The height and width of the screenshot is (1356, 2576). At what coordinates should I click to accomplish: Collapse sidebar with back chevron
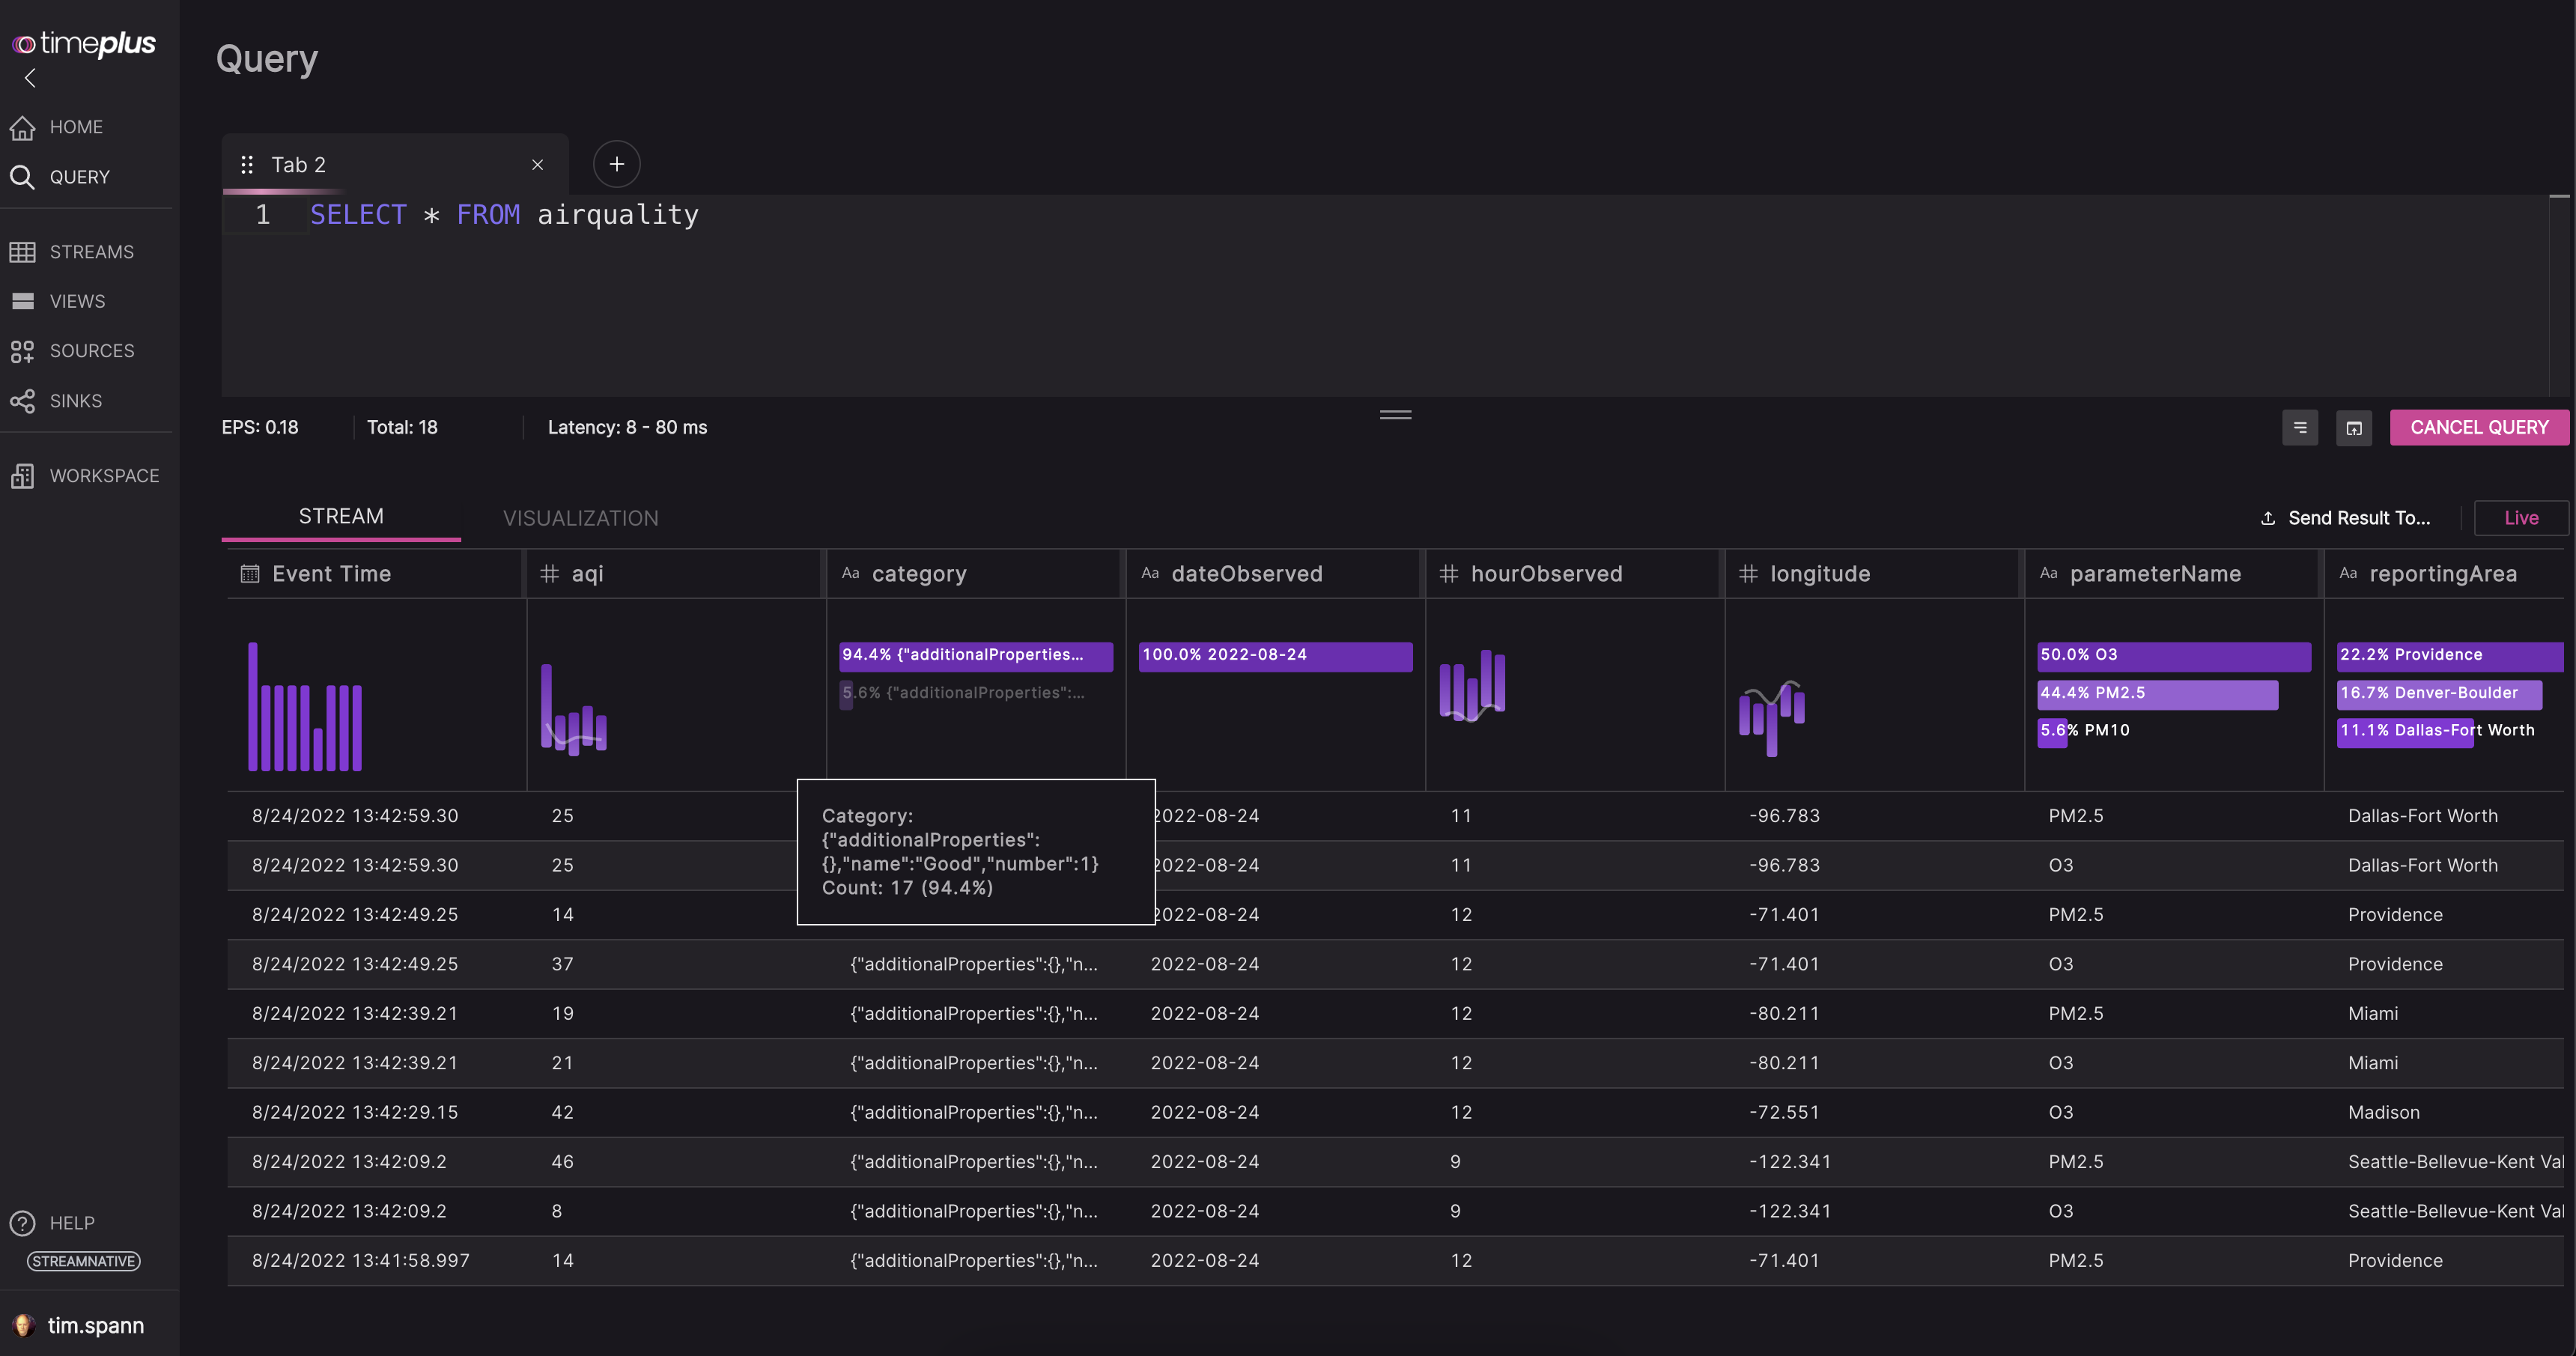click(x=30, y=78)
